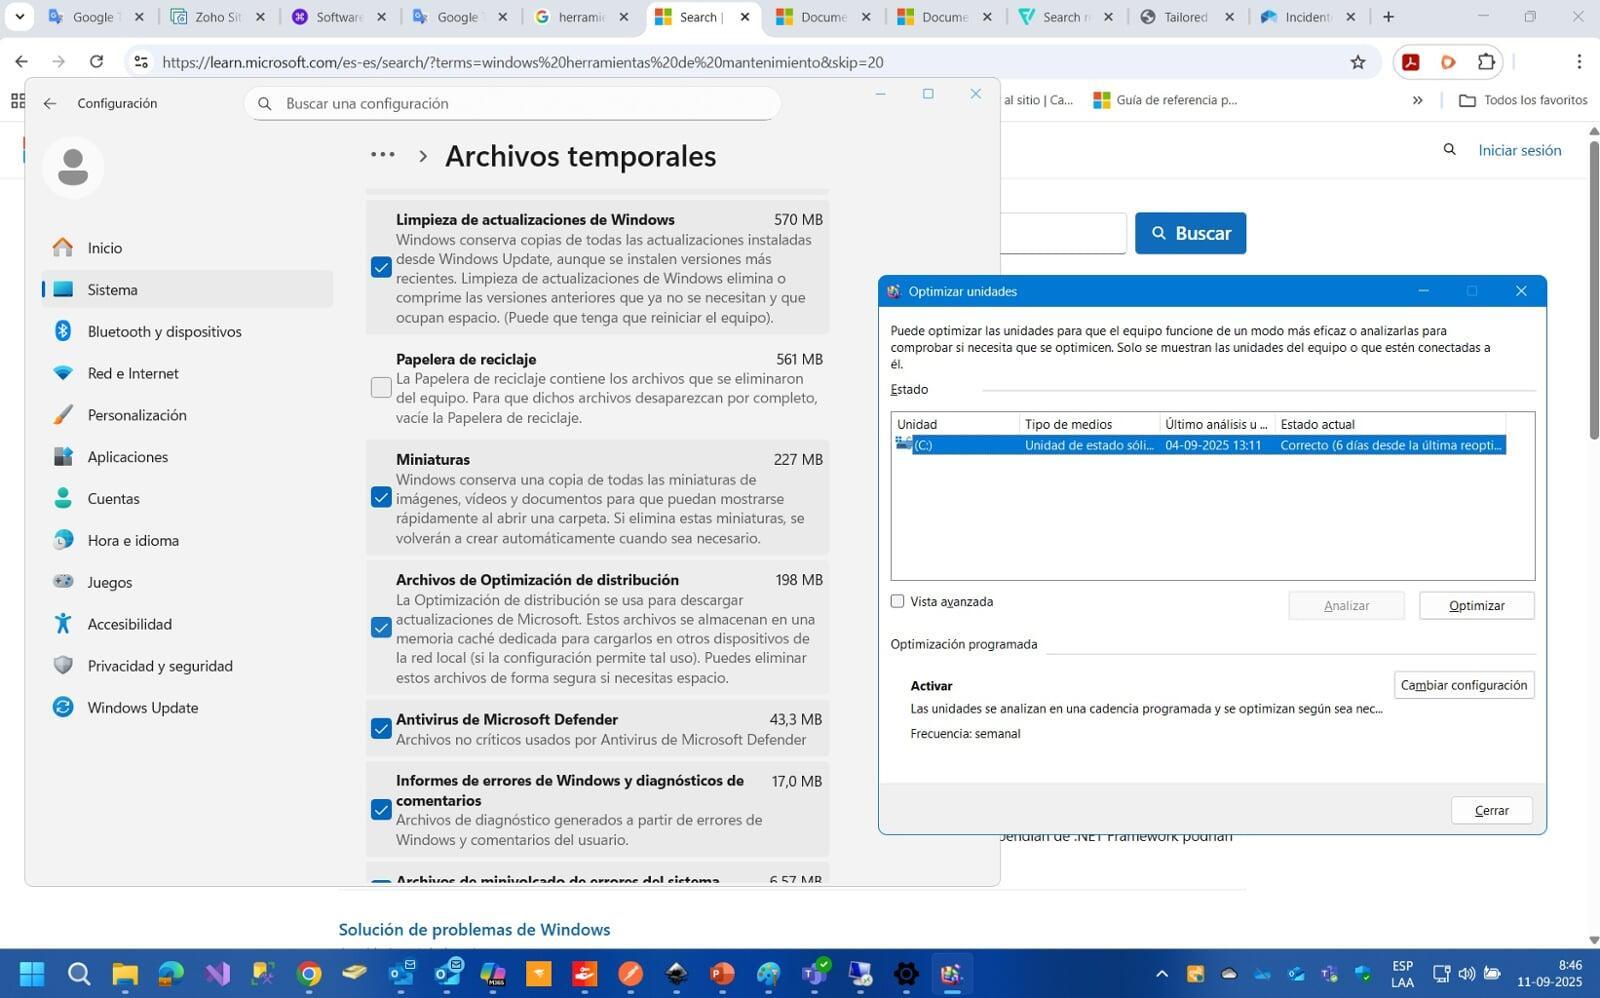Expand hidden bookmarks chevron
The width and height of the screenshot is (1600, 998).
coord(1417,100)
